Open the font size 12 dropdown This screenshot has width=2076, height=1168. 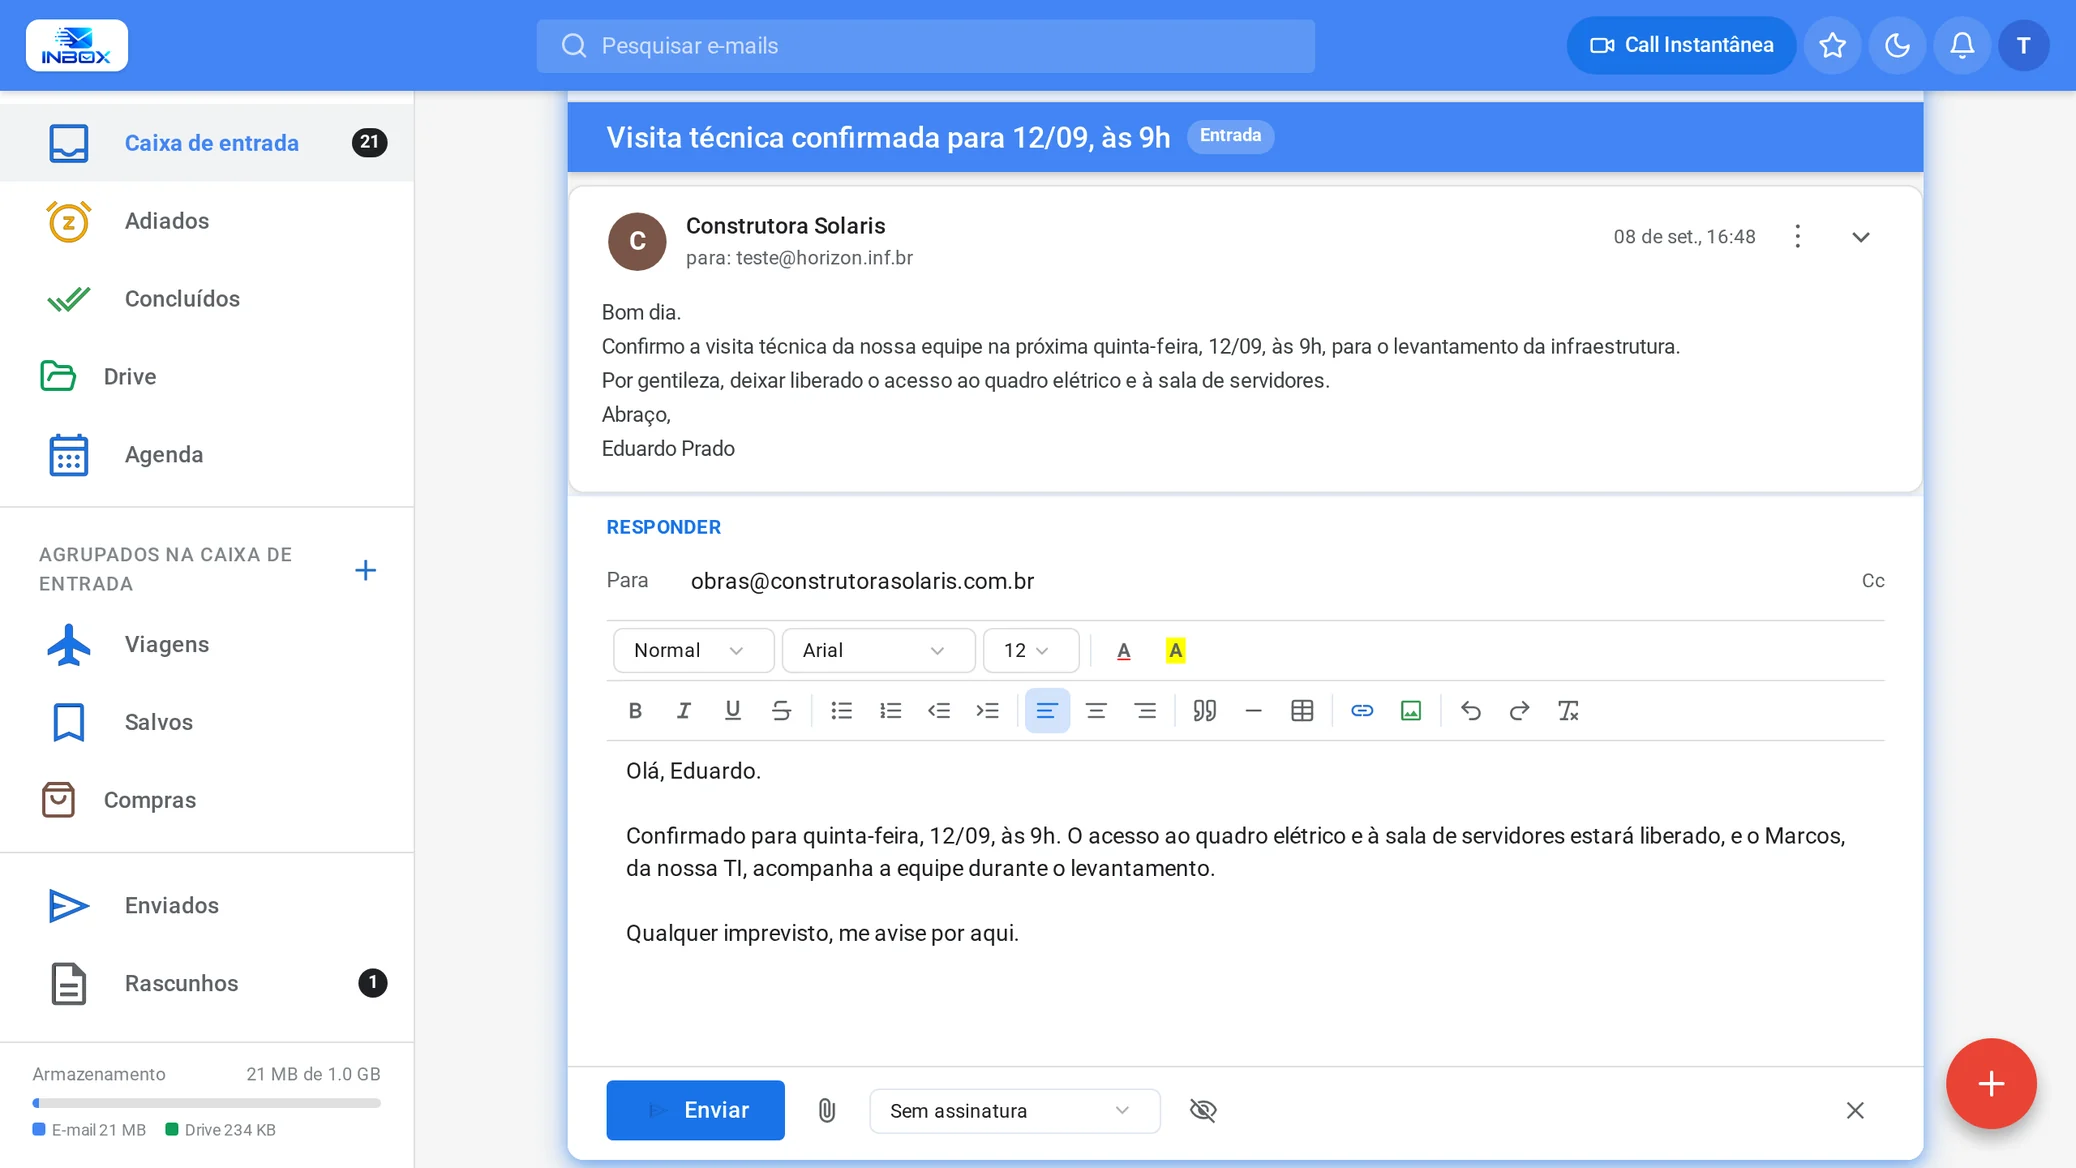[1030, 651]
